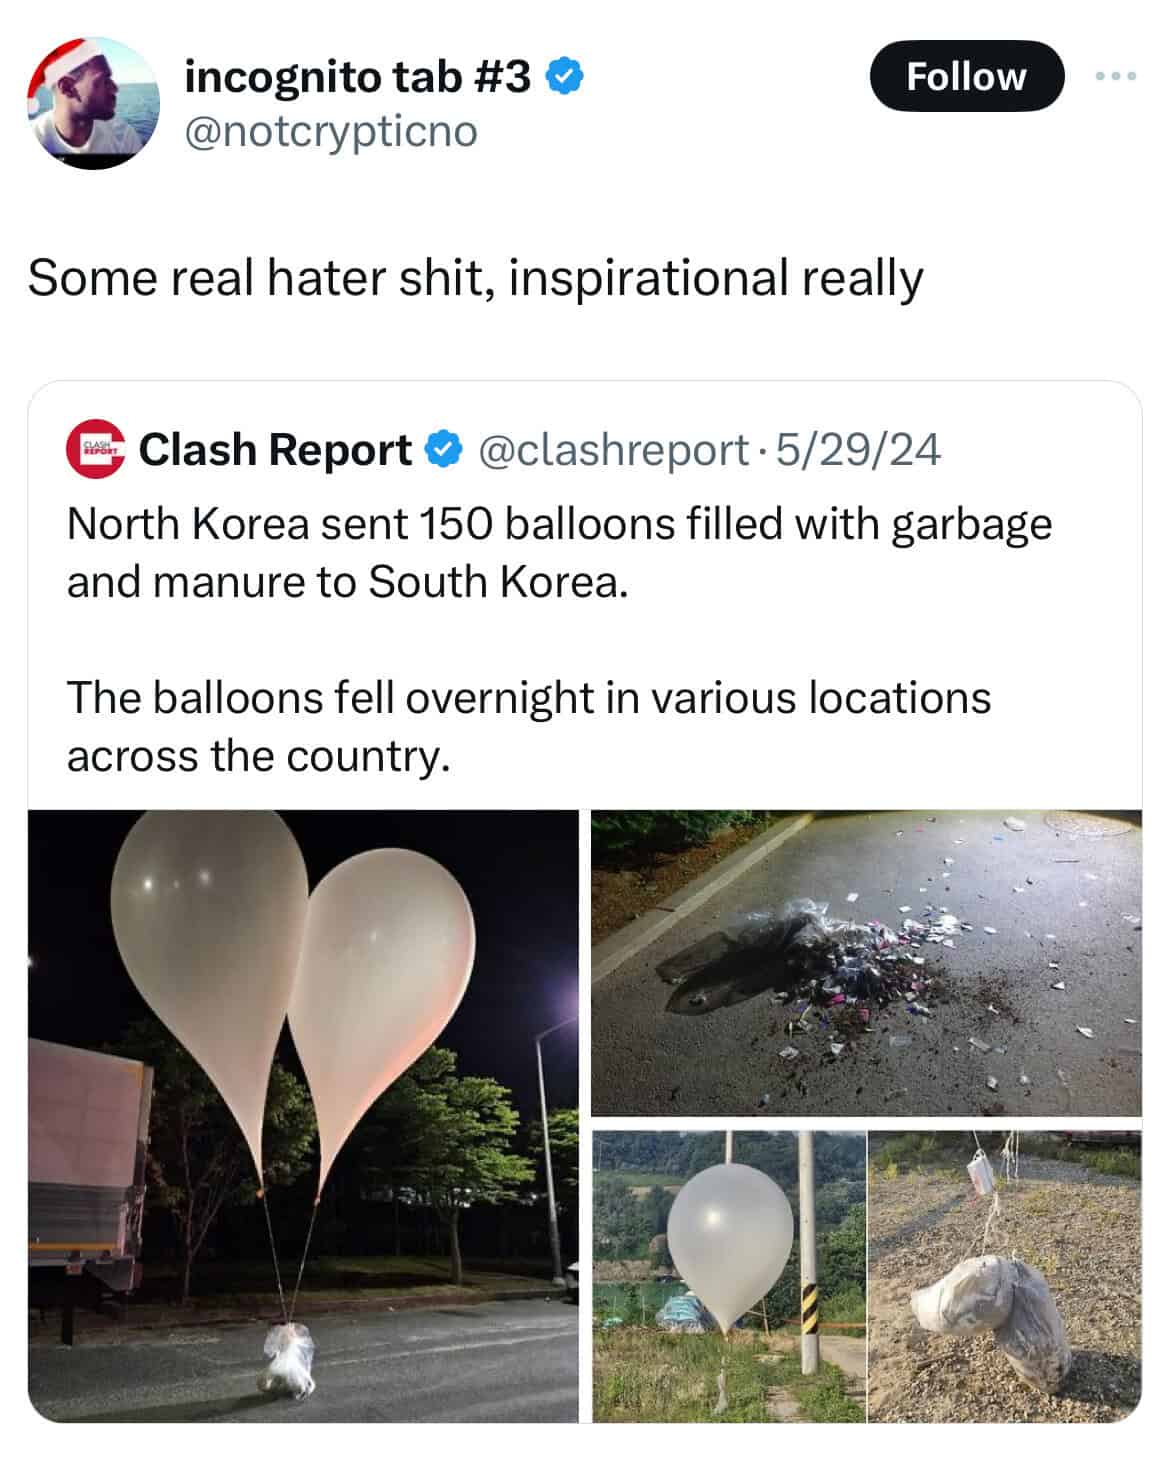Click the quoted line 'The balloons fell overnight'
The width and height of the screenshot is (1170, 1474).
point(528,726)
